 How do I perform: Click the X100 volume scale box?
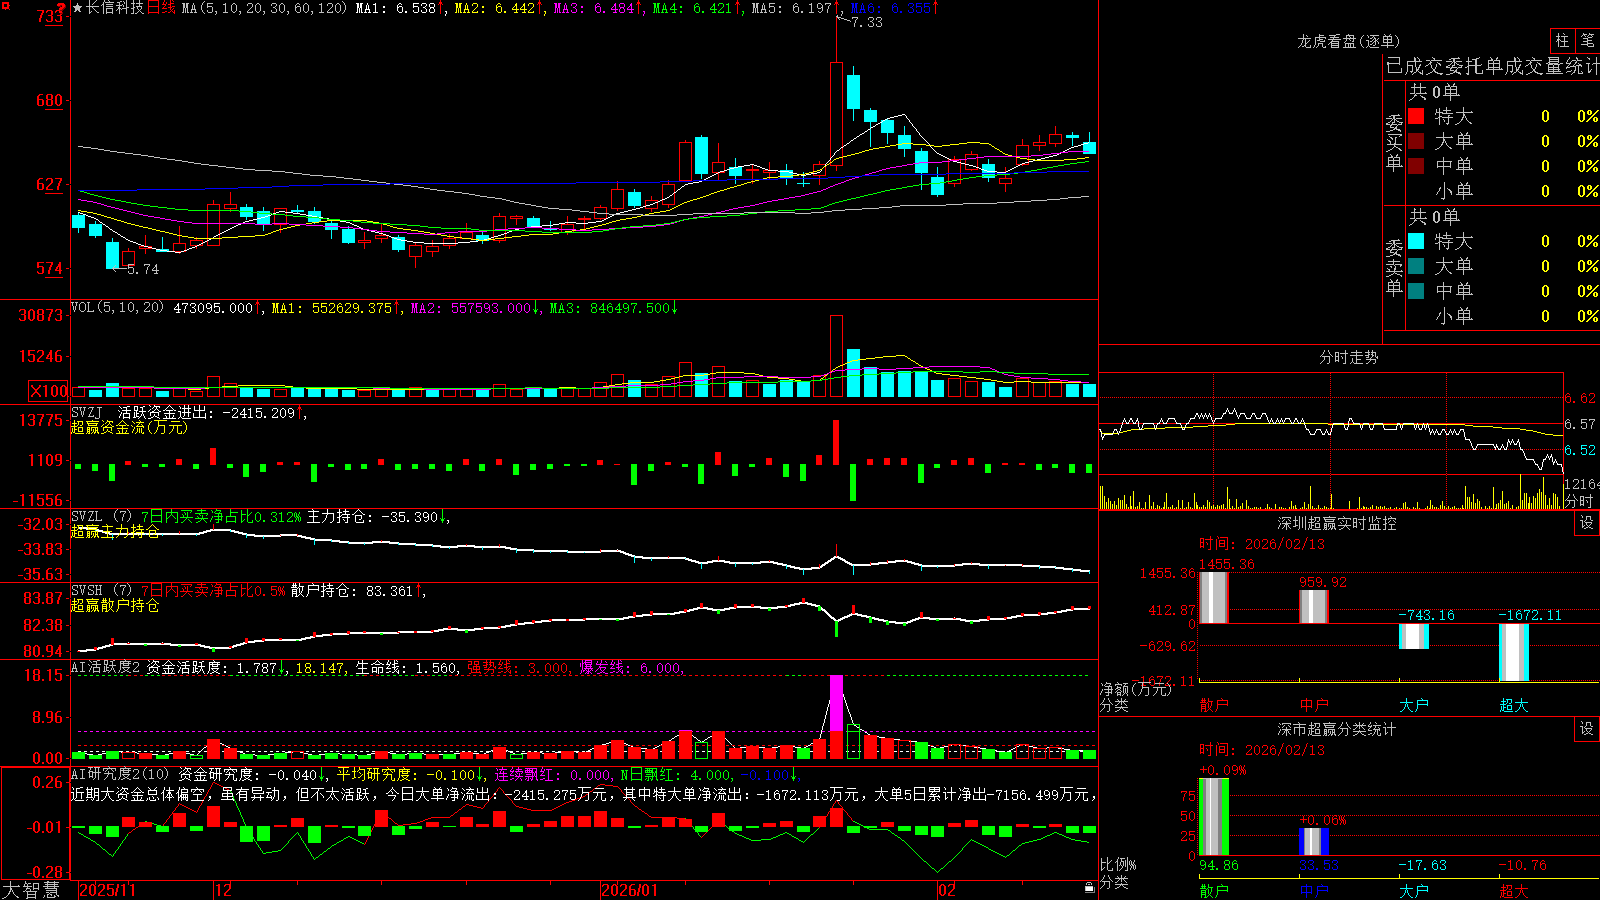[49, 391]
